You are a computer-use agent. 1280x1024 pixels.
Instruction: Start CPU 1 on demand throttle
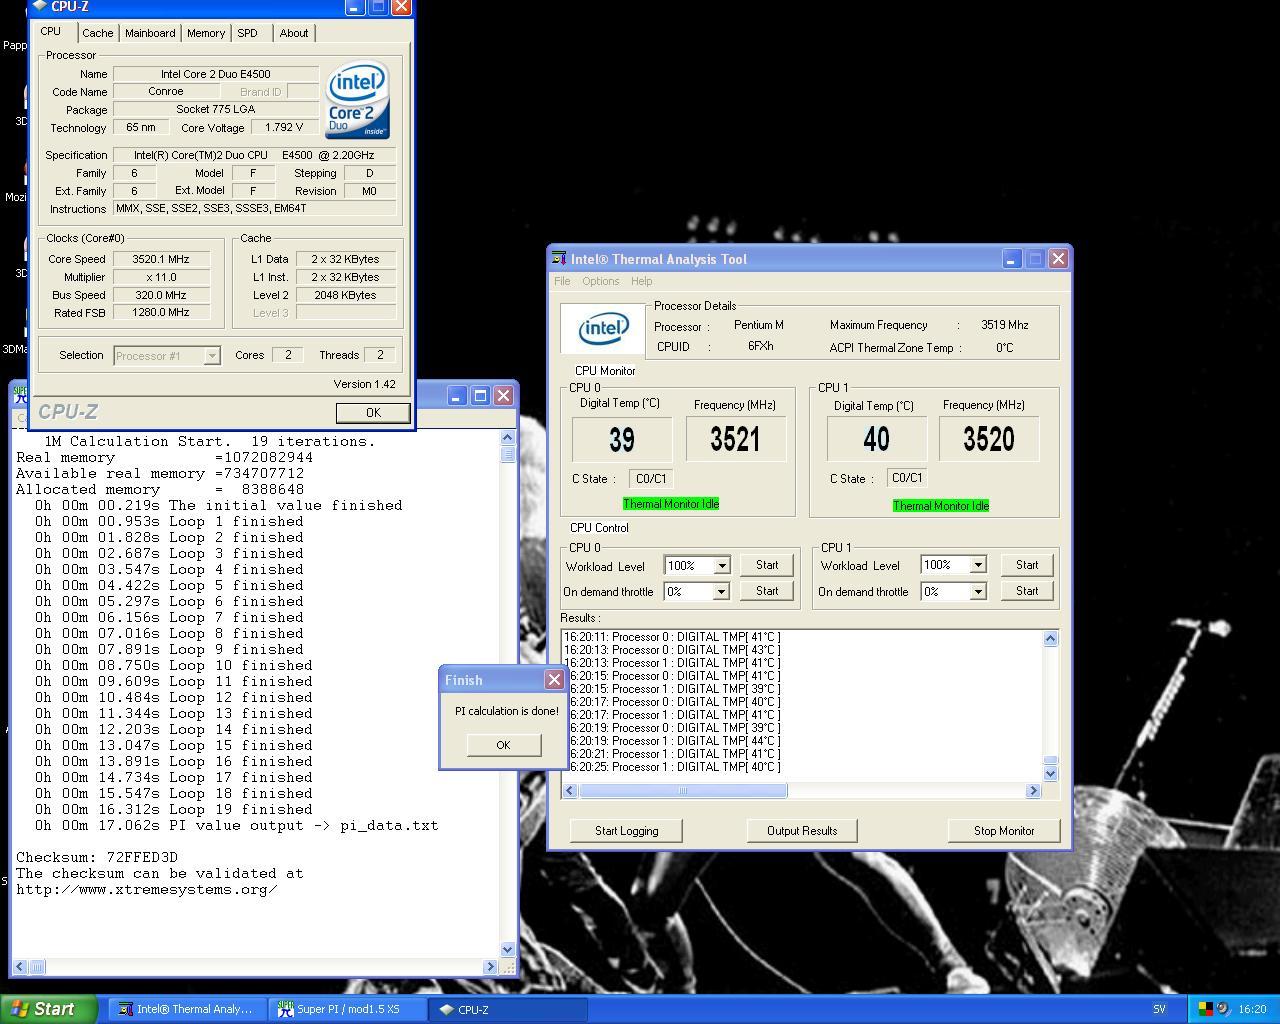[1027, 591]
